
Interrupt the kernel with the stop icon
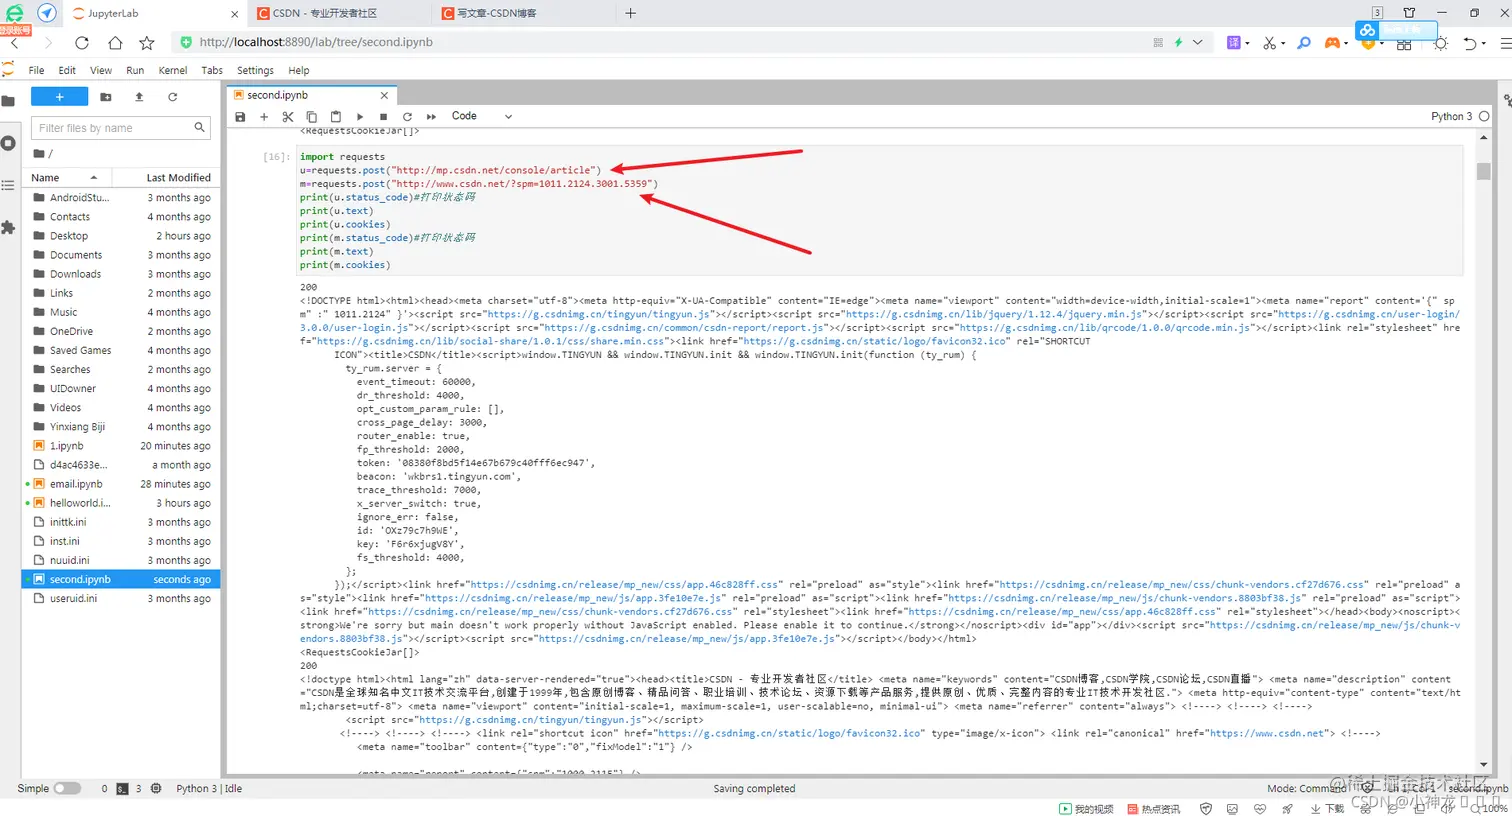tap(383, 117)
